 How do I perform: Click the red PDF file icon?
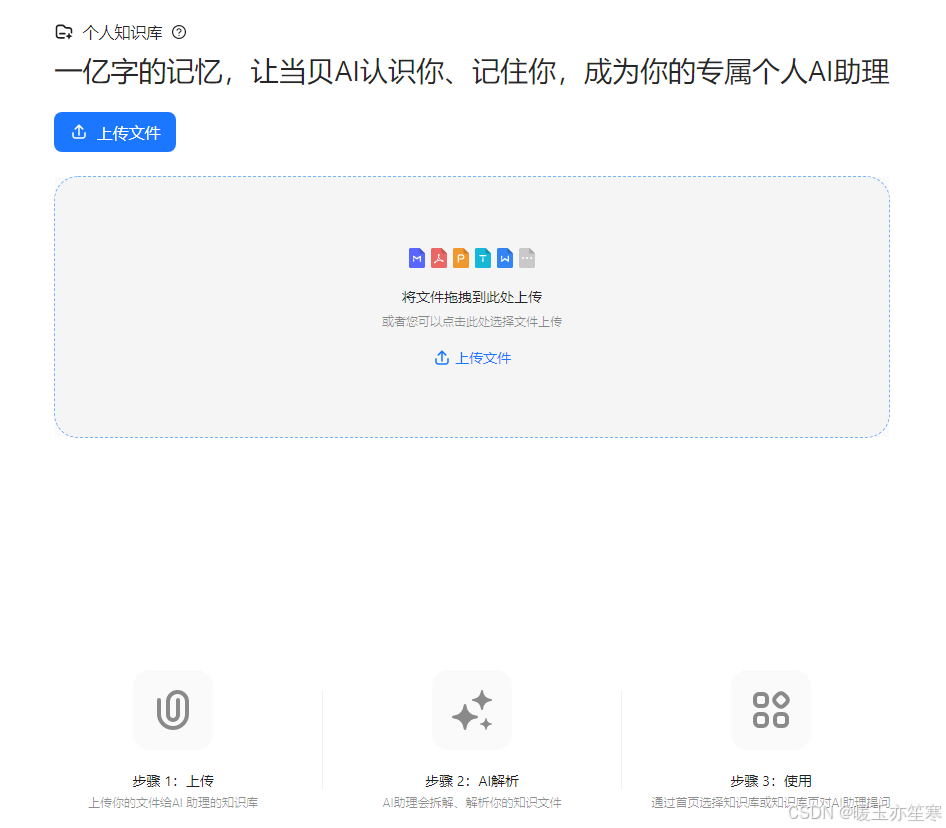click(x=439, y=258)
